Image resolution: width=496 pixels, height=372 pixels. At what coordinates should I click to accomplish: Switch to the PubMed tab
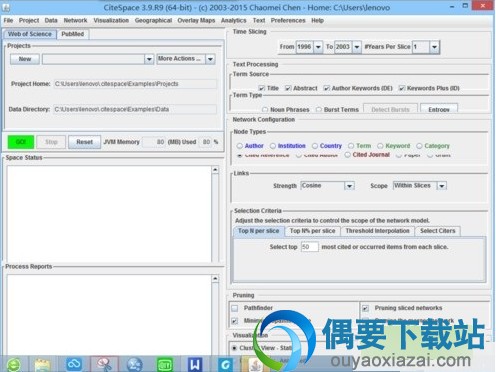pyautogui.click(x=73, y=34)
